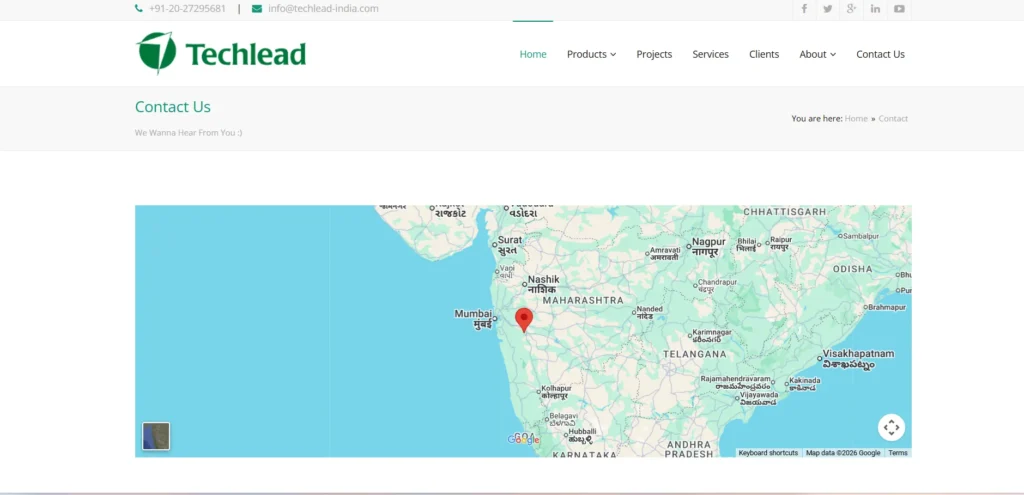
Task: Open the Facebook social icon
Action: tap(804, 9)
